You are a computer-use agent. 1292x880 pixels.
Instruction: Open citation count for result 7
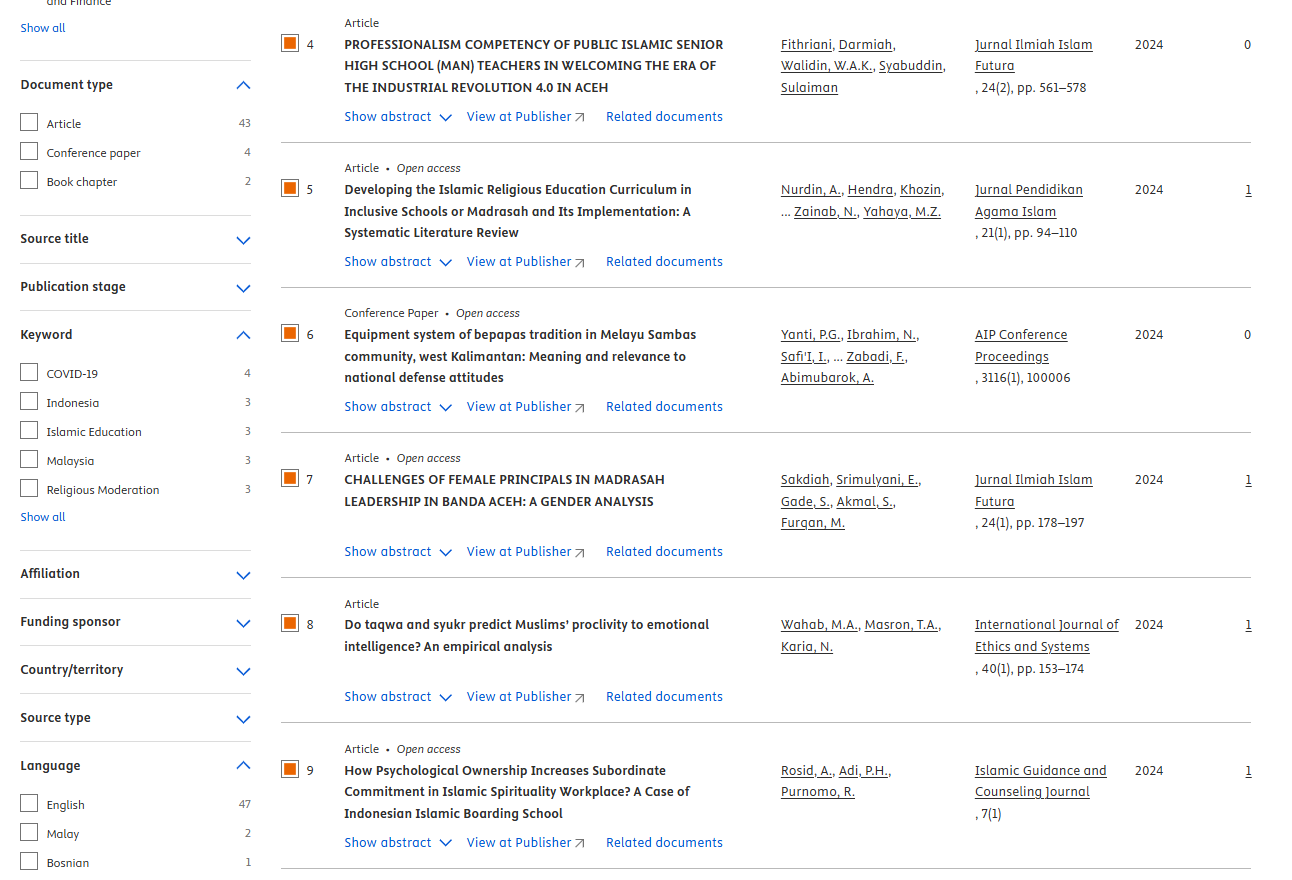click(1248, 480)
